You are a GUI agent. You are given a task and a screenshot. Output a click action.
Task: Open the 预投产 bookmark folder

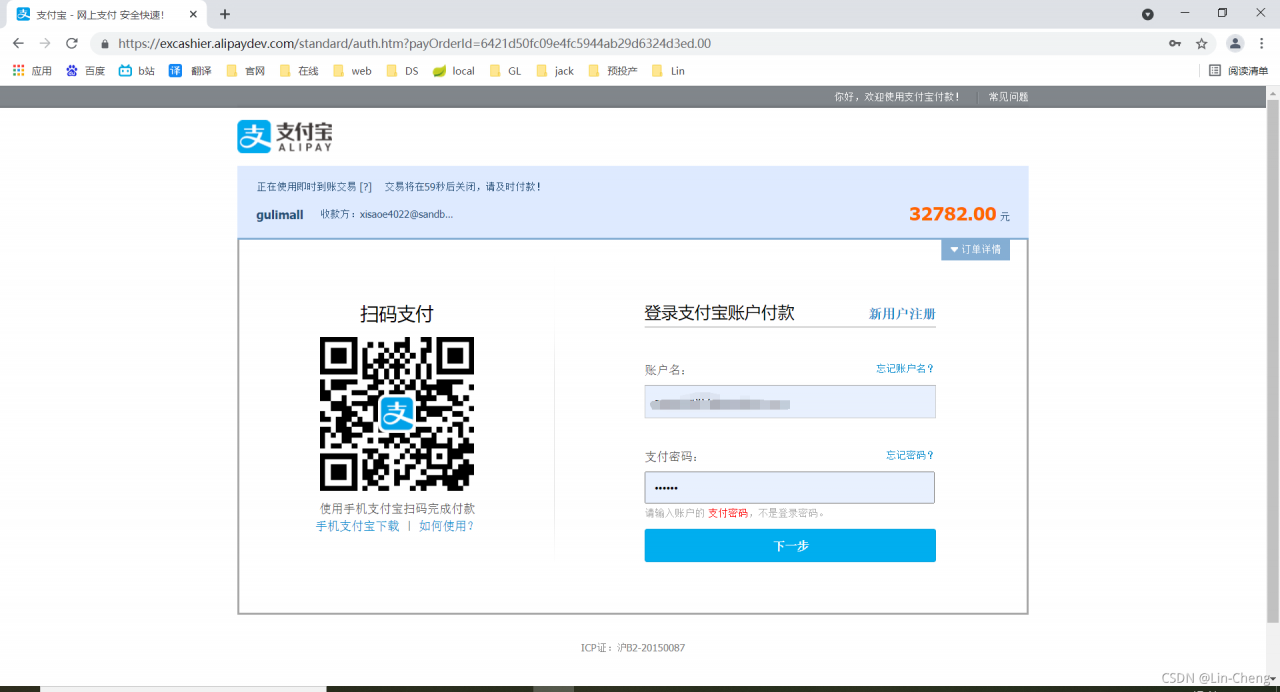coord(614,71)
